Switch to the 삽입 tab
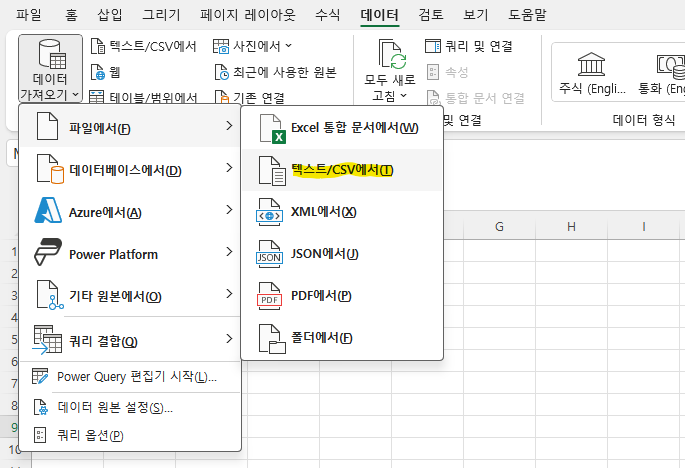685x468 pixels. [110, 14]
